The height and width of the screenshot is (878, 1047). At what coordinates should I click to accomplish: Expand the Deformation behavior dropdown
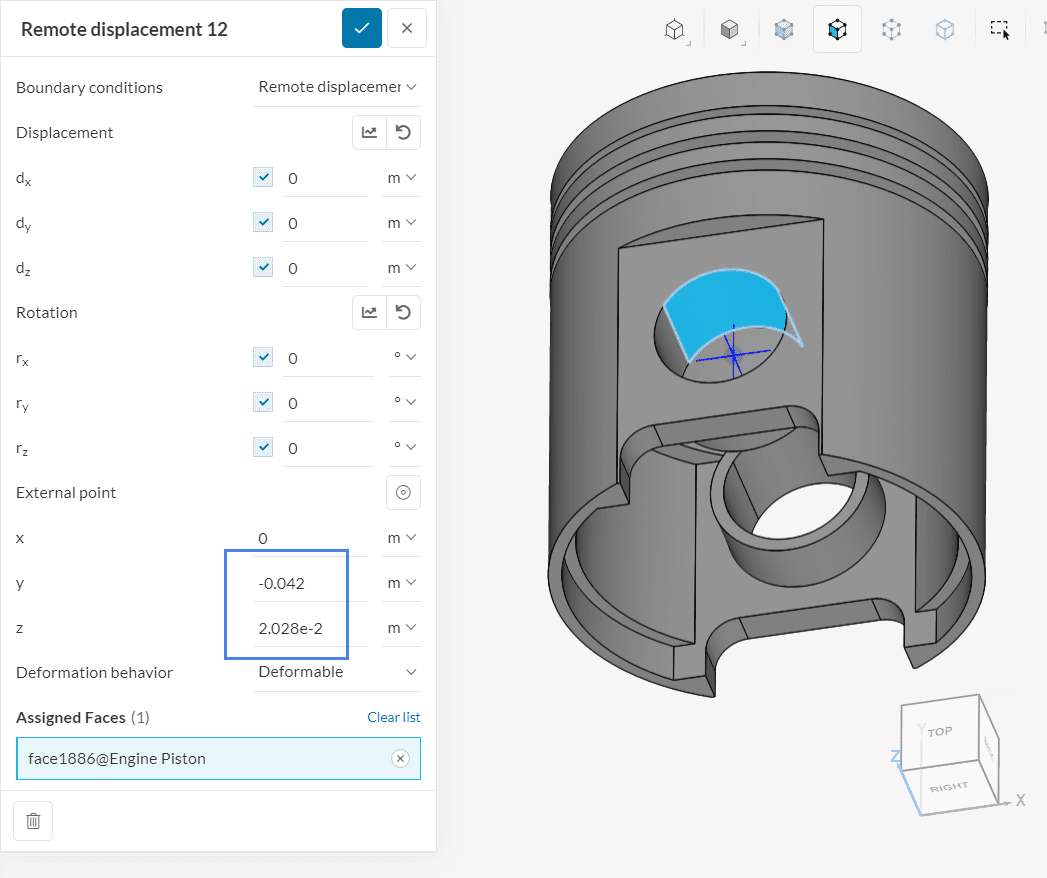[337, 672]
